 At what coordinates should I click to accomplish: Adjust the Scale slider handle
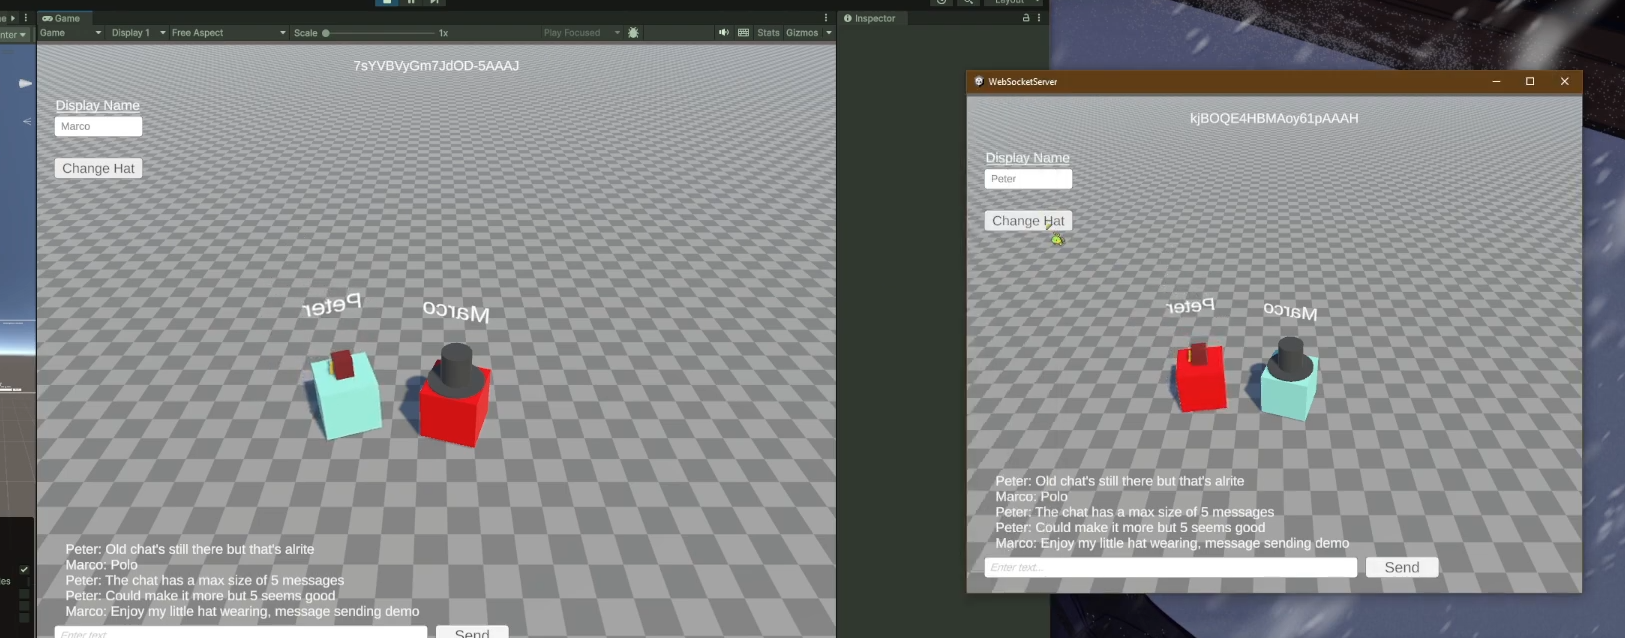tap(326, 33)
